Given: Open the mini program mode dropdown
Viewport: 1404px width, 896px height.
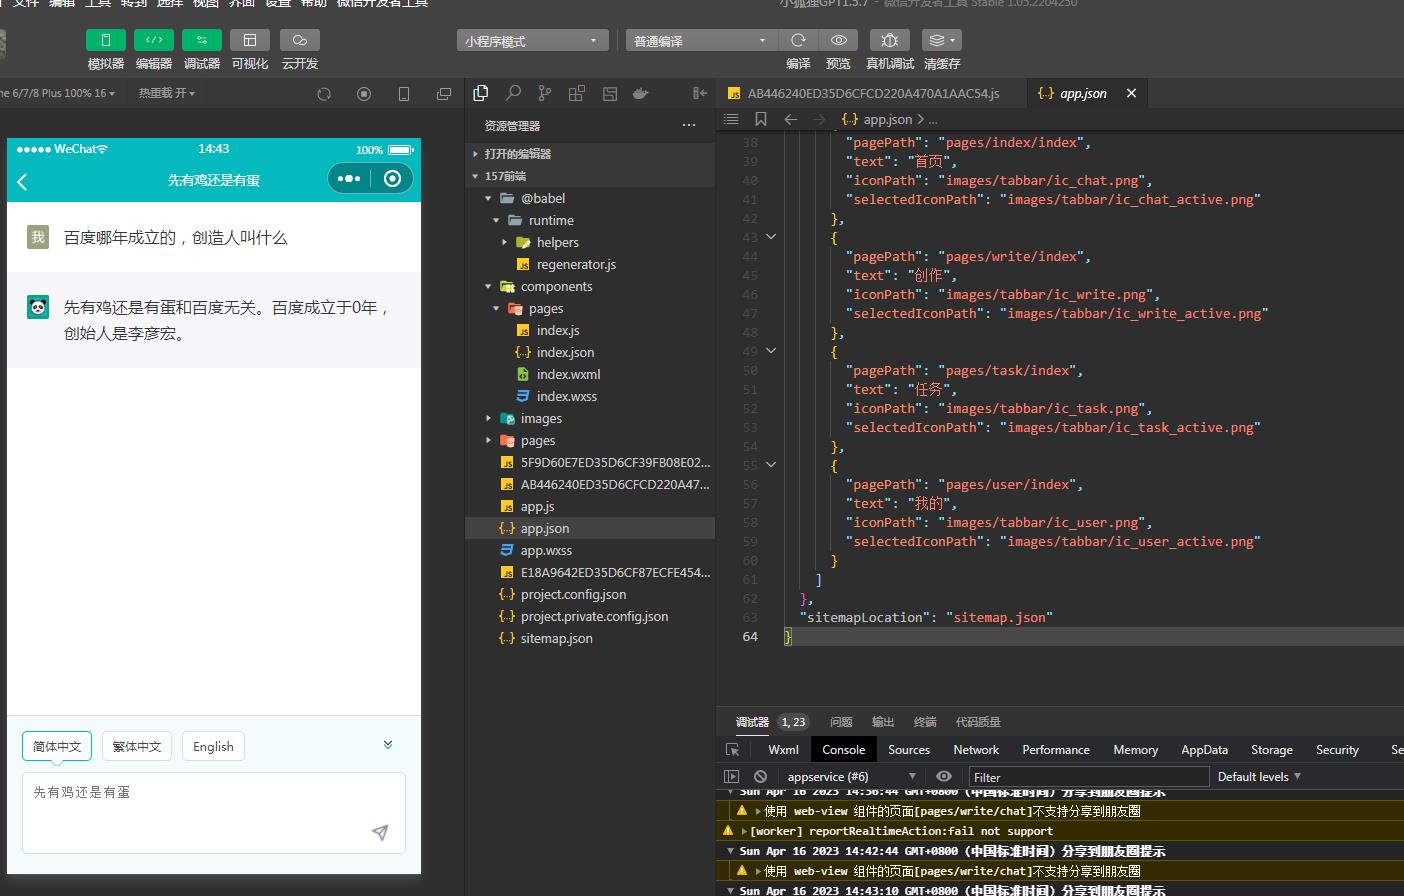Looking at the screenshot, I should point(533,41).
